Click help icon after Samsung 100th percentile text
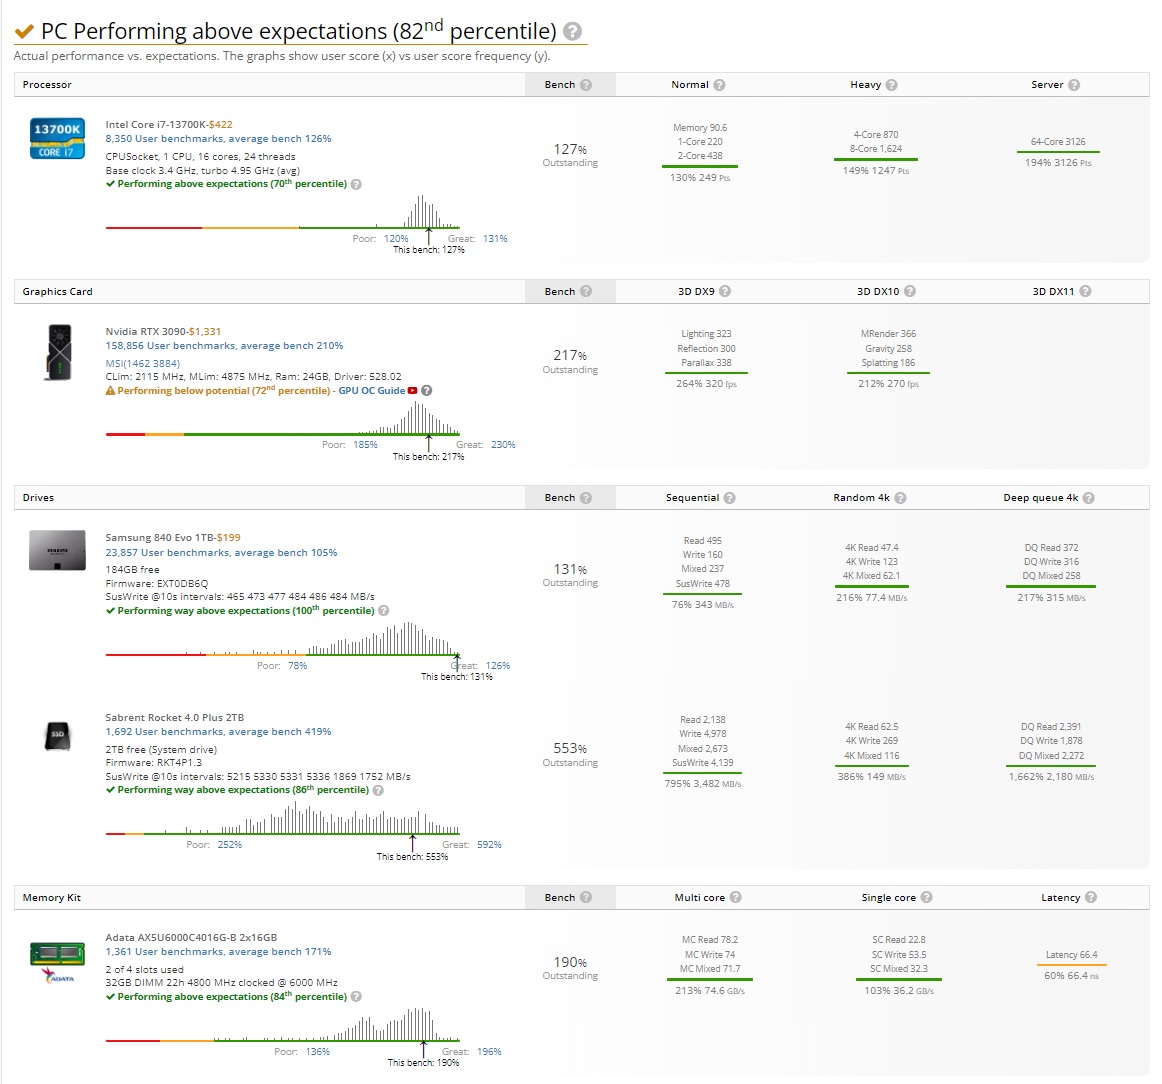This screenshot has width=1162, height=1084. click(384, 611)
